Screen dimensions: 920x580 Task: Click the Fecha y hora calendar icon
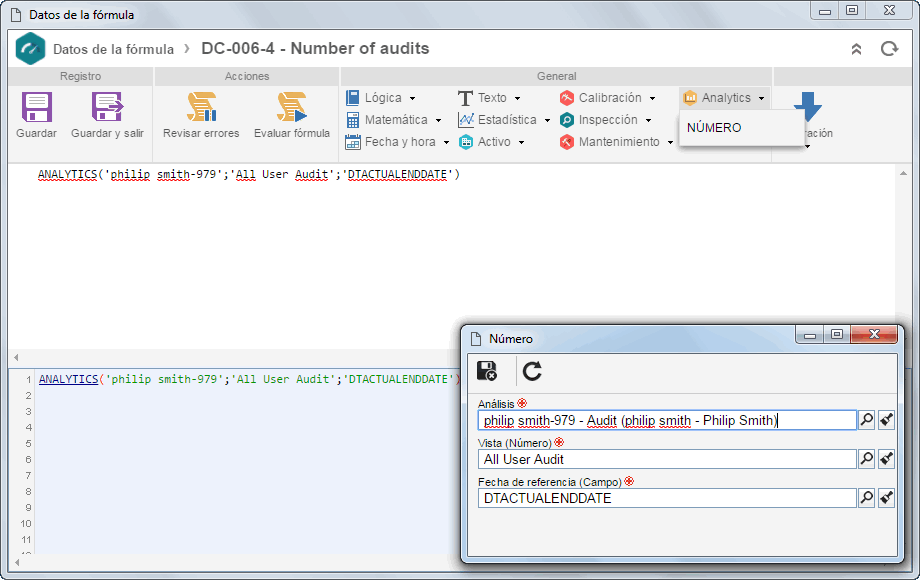point(353,142)
